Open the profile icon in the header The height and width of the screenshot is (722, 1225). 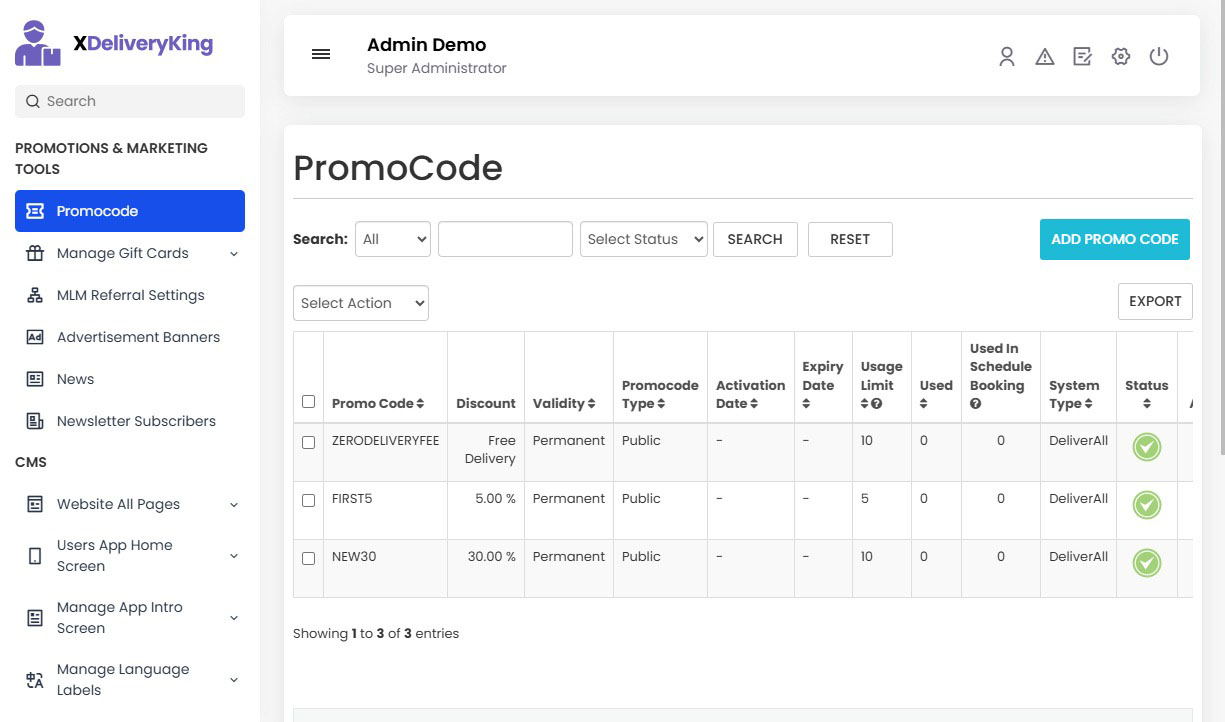(x=1006, y=57)
